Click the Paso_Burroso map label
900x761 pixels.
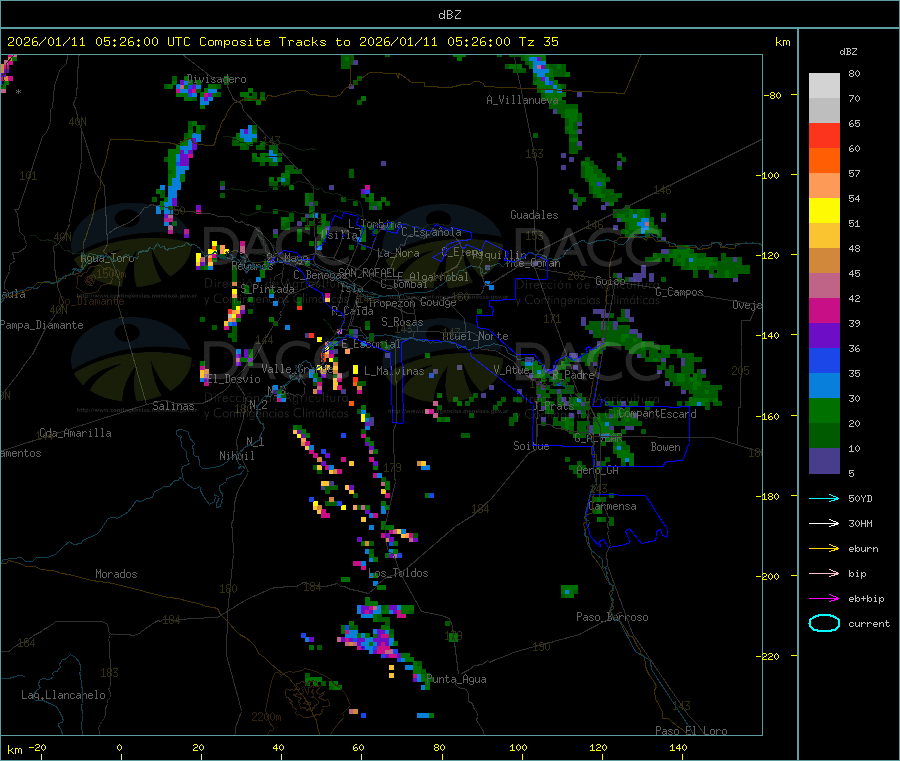pyautogui.click(x=611, y=617)
